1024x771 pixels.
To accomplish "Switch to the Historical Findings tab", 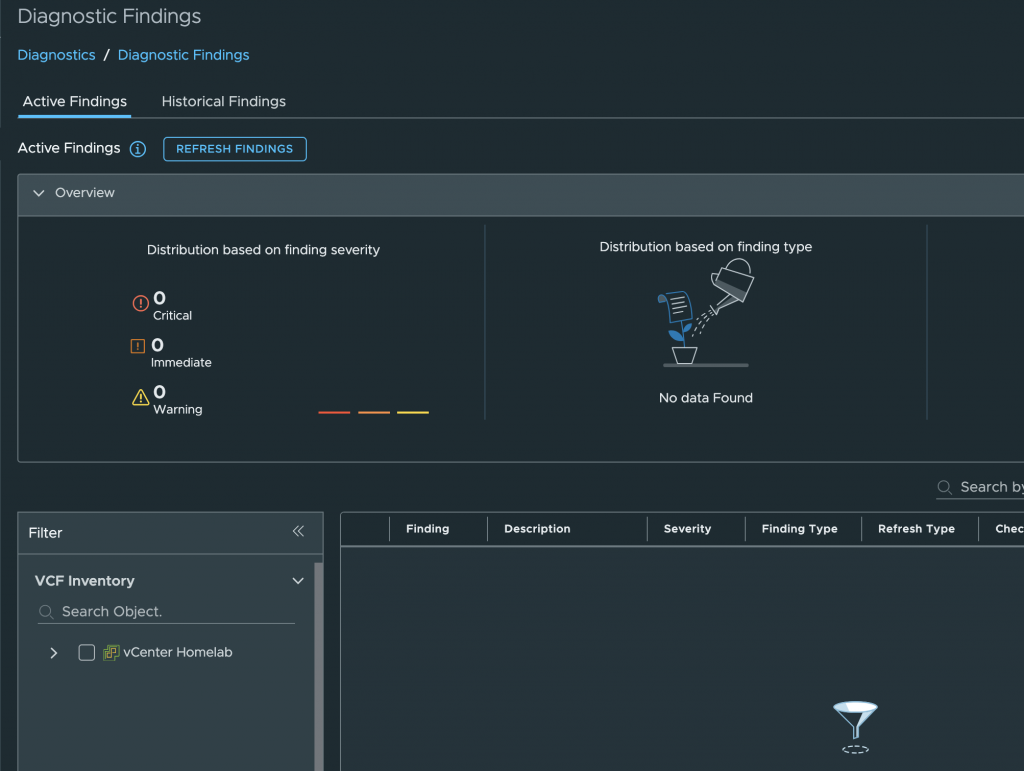I will 223,101.
